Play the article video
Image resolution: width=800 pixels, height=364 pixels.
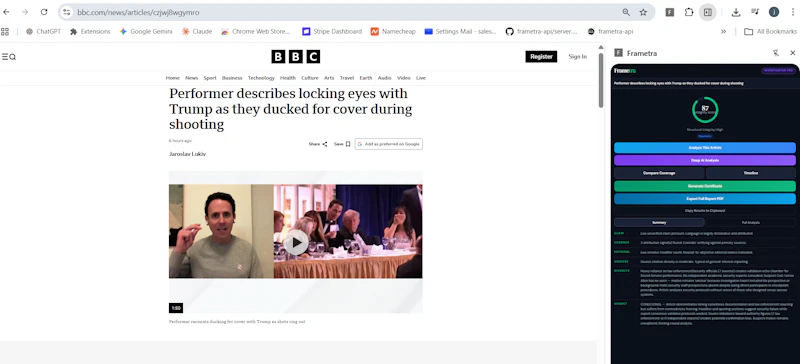[296, 242]
